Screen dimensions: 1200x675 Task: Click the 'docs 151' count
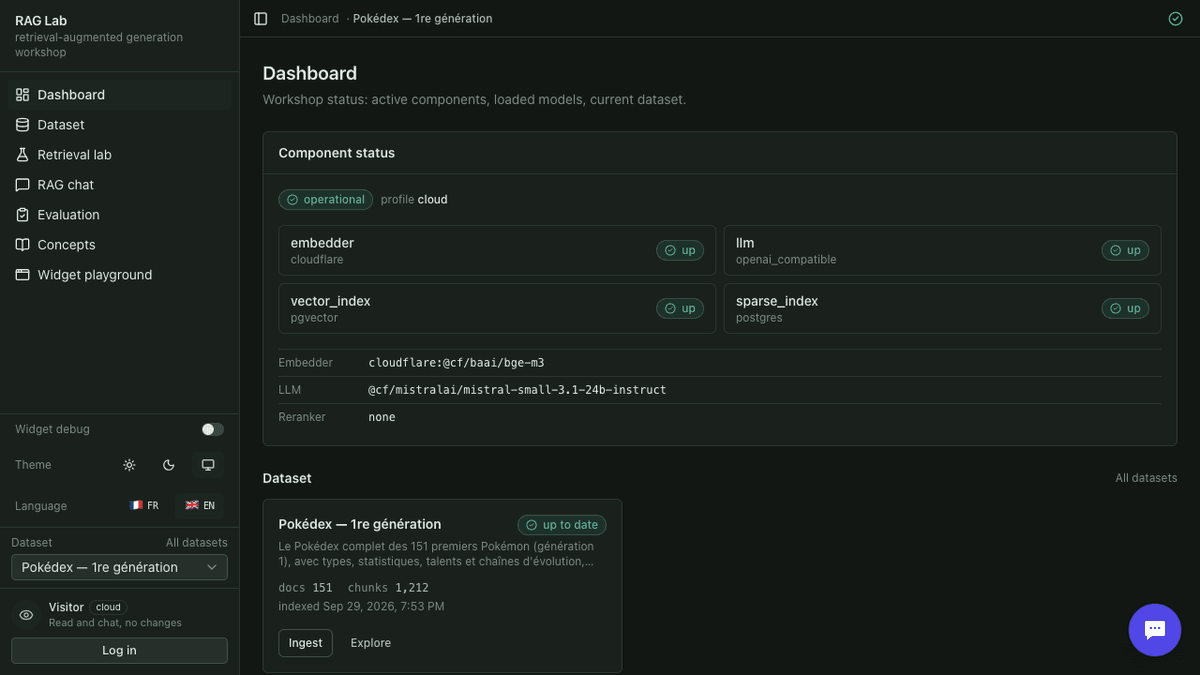coord(306,588)
